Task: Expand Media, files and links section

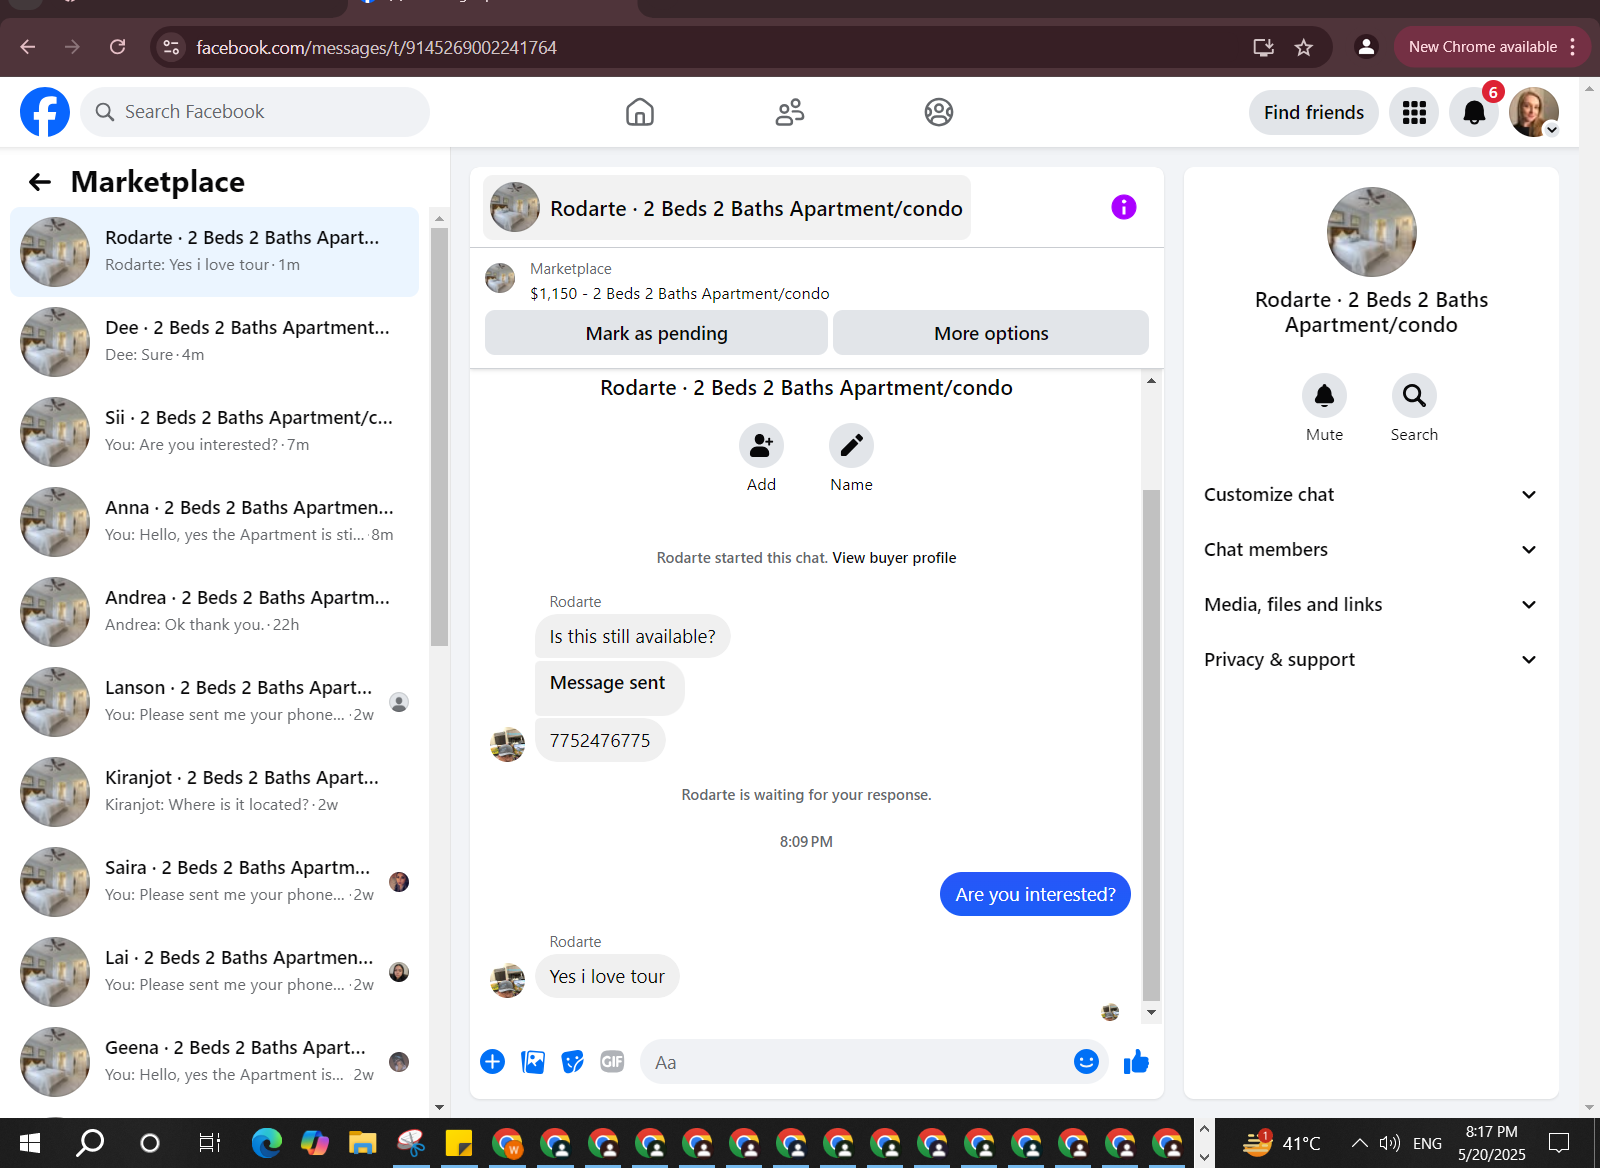Action: tap(1371, 605)
